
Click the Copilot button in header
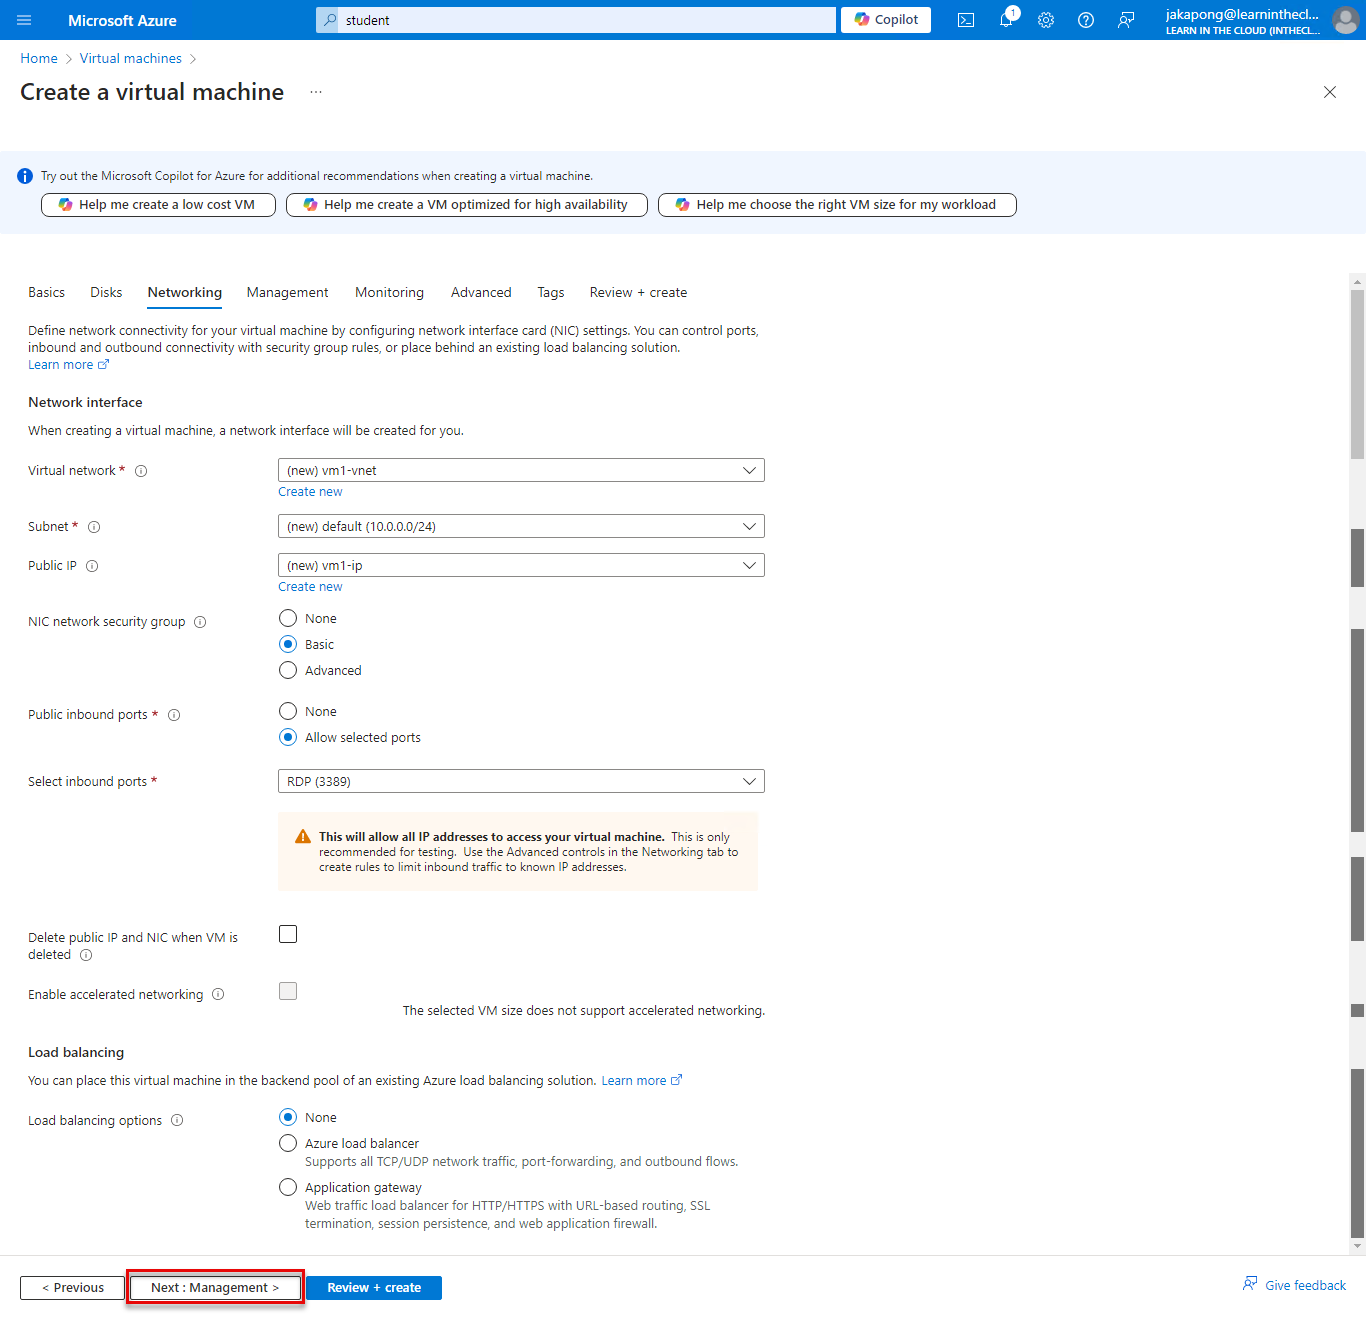coord(886,20)
